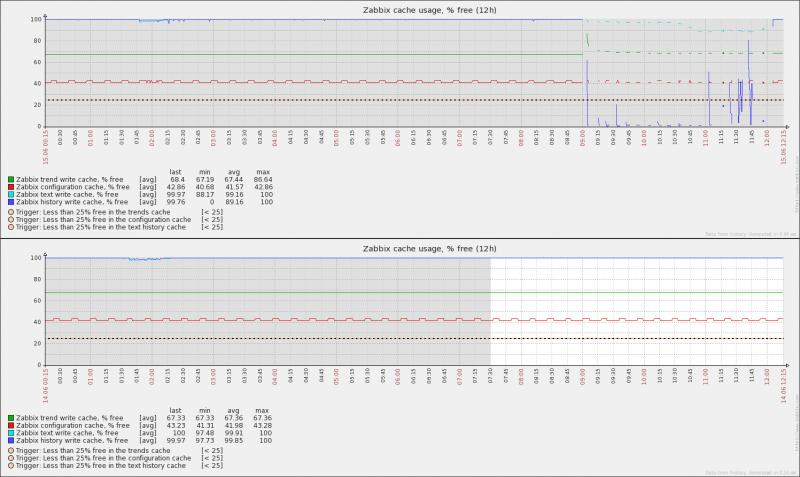Click the blue history write cache swatch in the 15.06 graph legend
The image size is (800, 477).
coord(11,202)
